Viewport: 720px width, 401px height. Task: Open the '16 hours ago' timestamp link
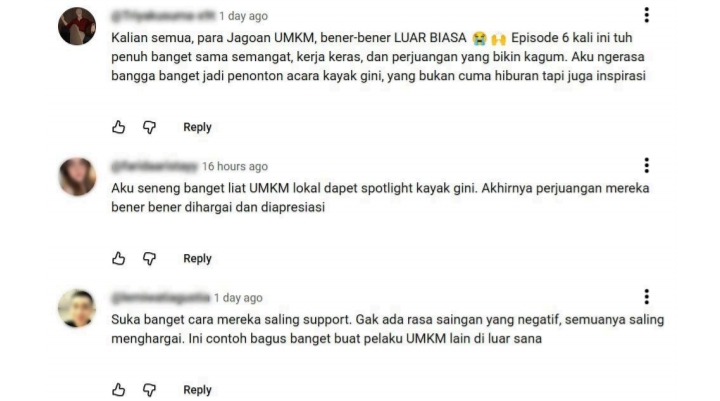pyautogui.click(x=235, y=166)
